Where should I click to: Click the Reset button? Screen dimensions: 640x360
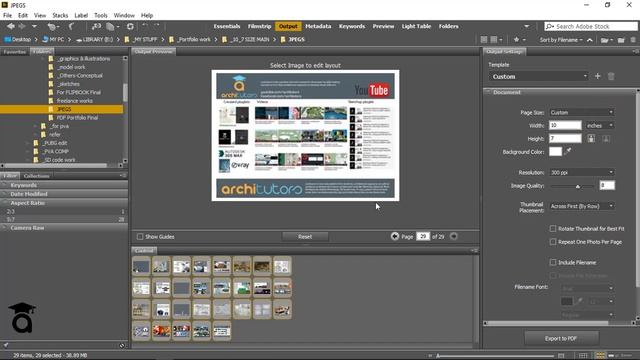point(305,237)
